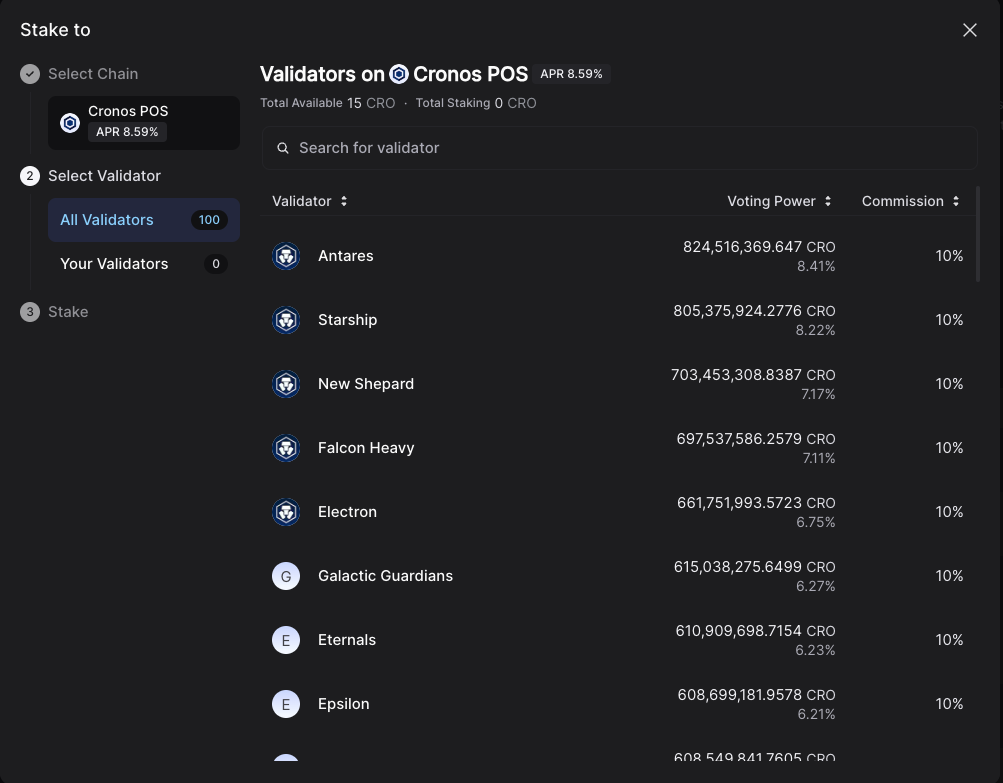Click the search magnifier icon
The image size is (1003, 783).
tap(283, 148)
